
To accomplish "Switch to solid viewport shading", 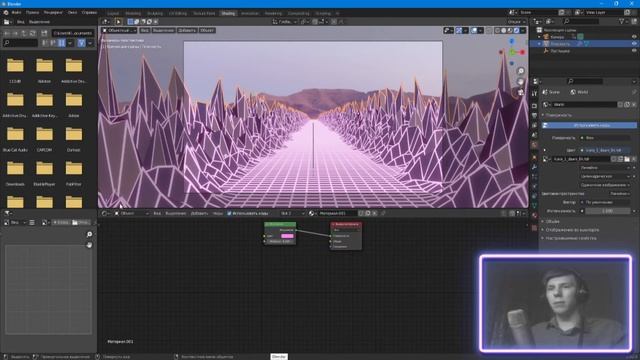I will 504,30.
